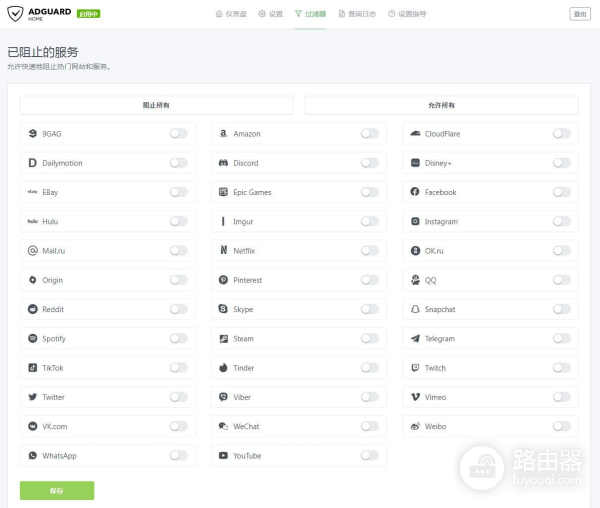The image size is (600, 508).
Task: Toggle the TikTok block switch
Action: click(179, 368)
